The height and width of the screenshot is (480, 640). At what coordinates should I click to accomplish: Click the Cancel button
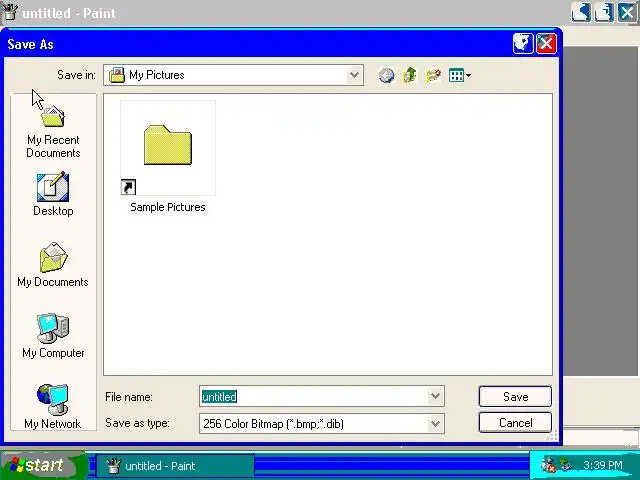click(x=515, y=423)
